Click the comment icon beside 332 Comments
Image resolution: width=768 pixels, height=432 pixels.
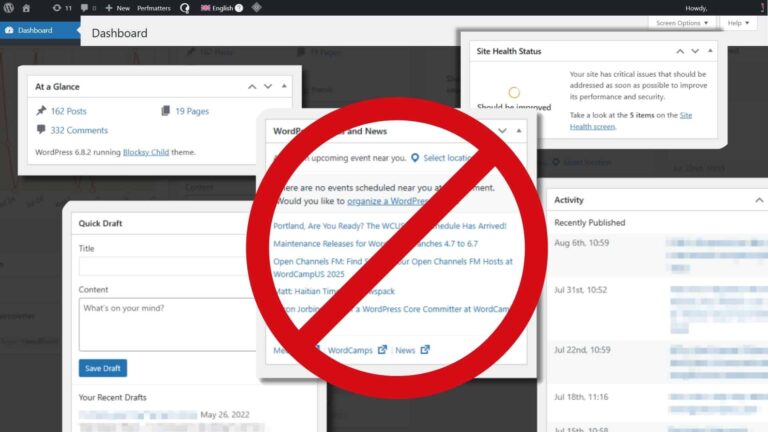(x=40, y=130)
